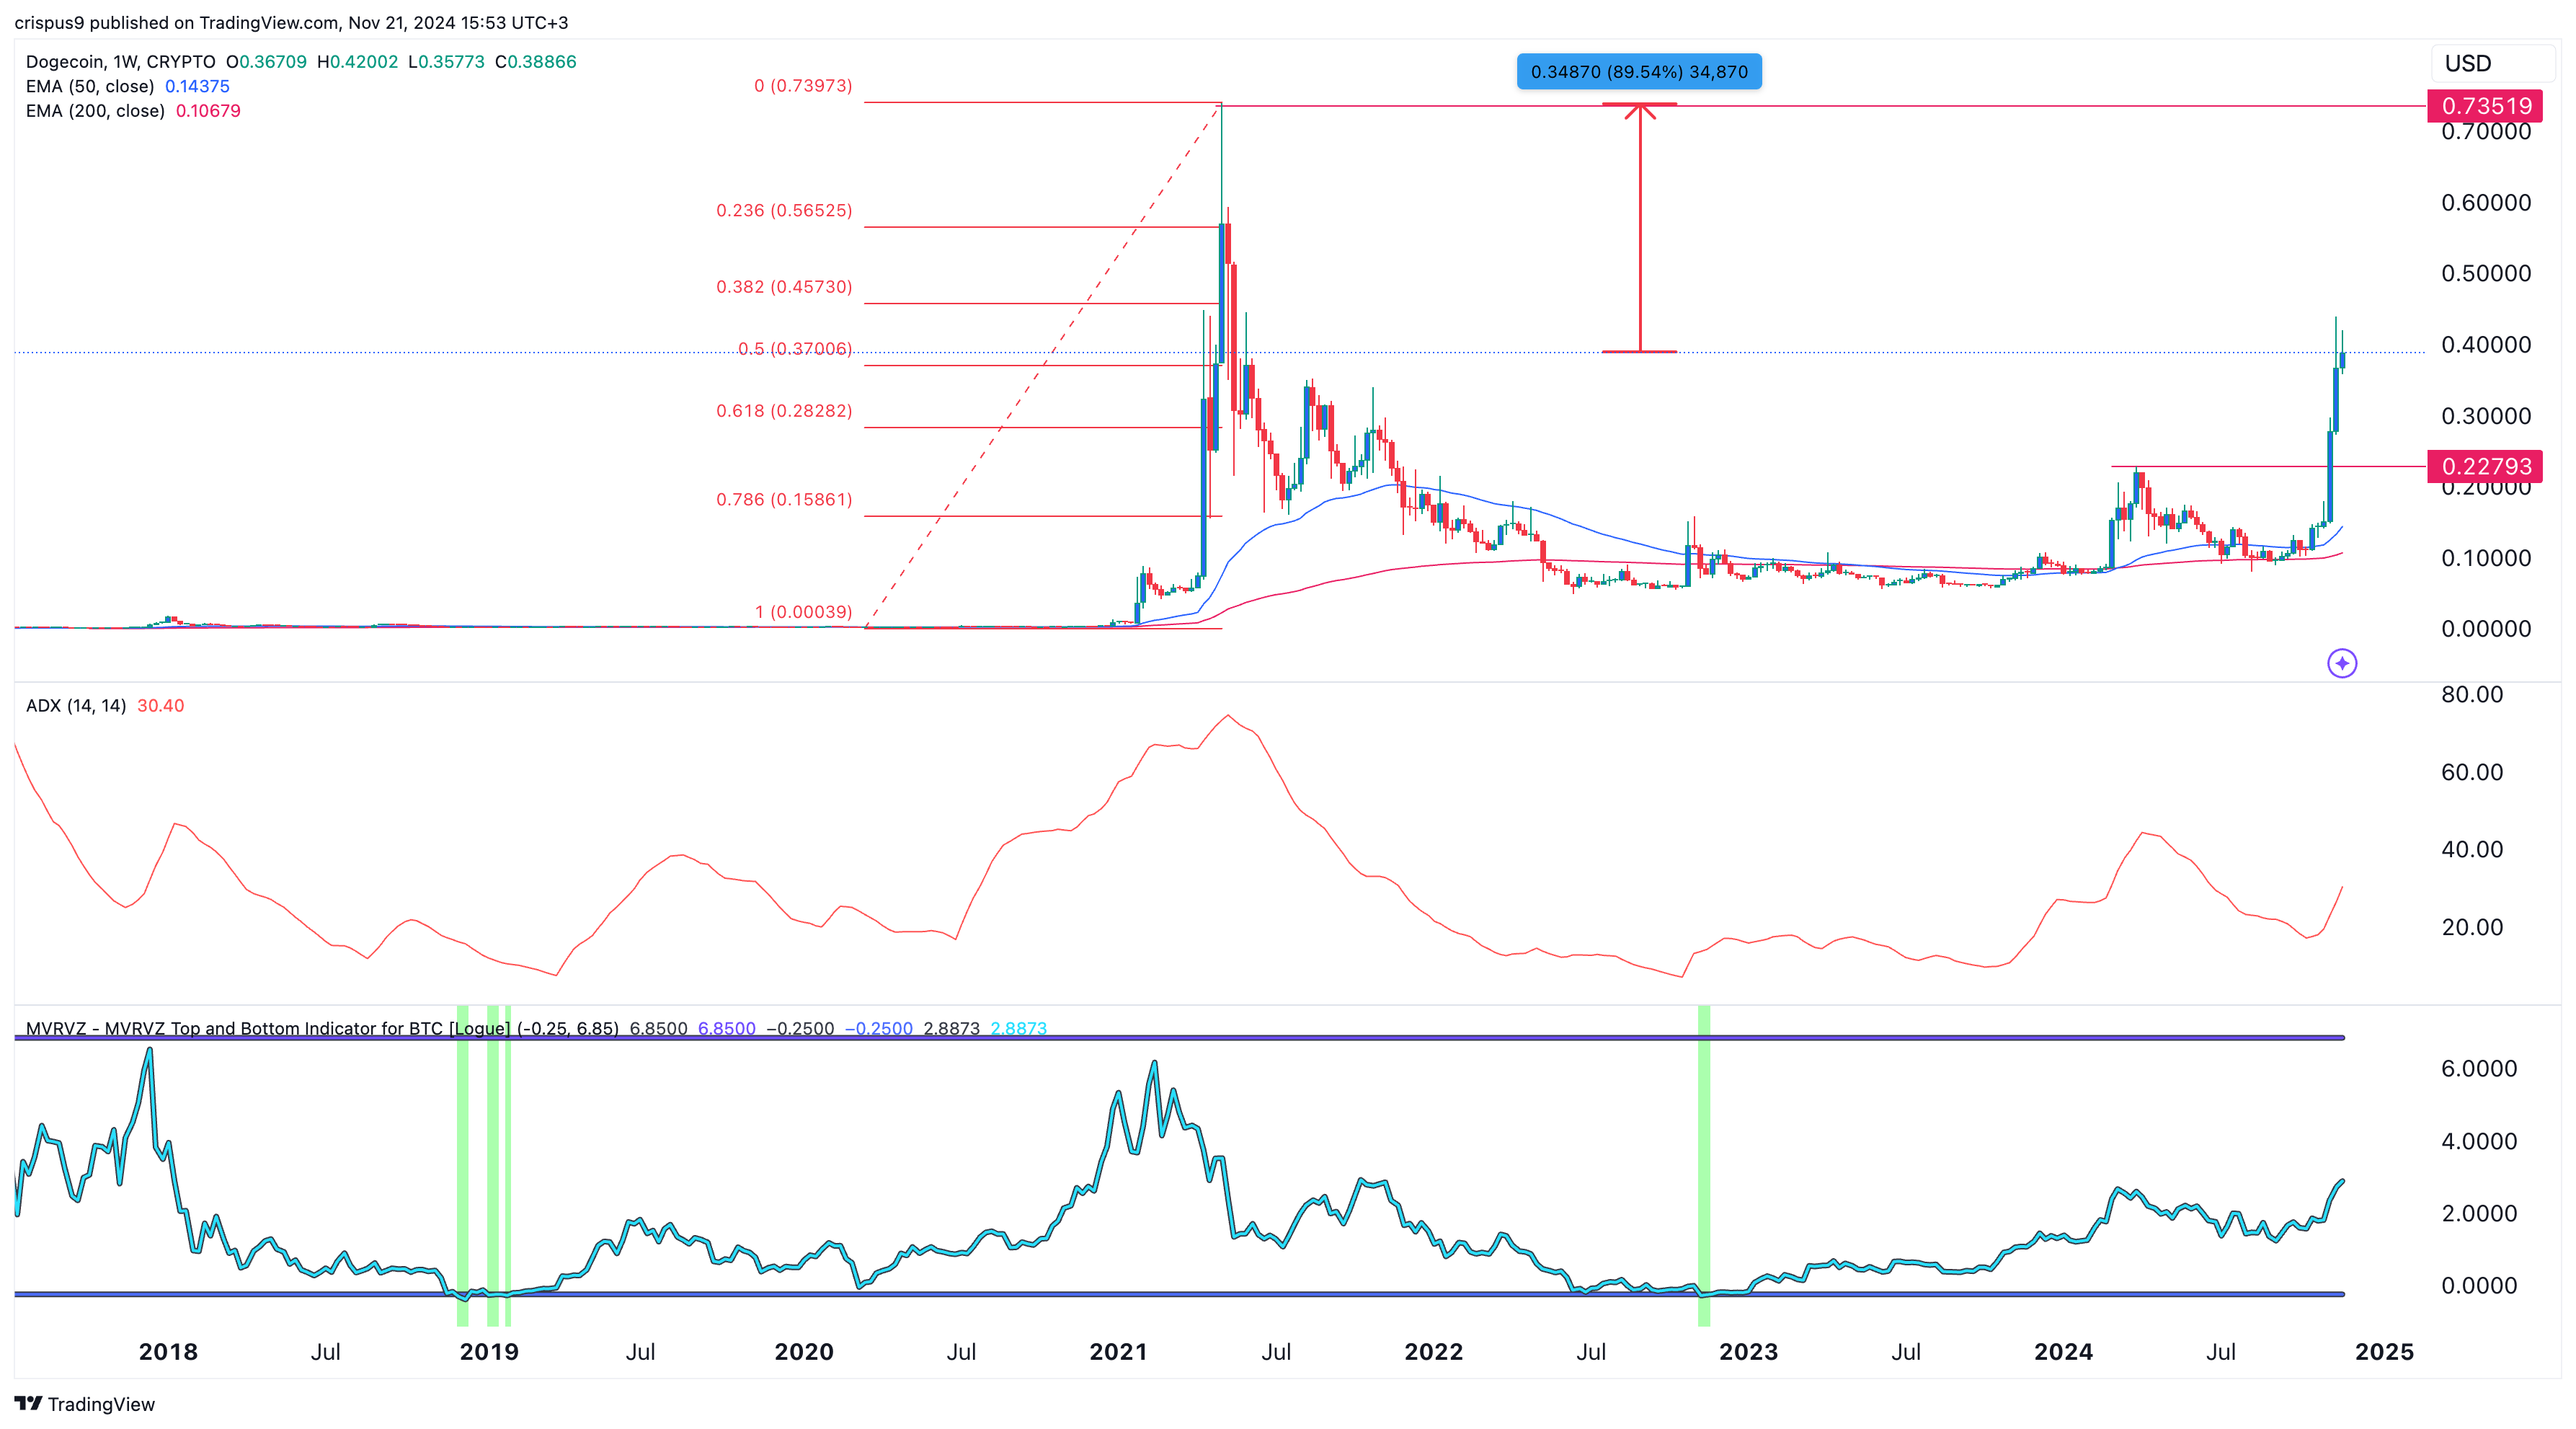2576x1429 pixels.
Task: Click the MVRVZ value 2.8873 in cyan
Action: 1018,1028
